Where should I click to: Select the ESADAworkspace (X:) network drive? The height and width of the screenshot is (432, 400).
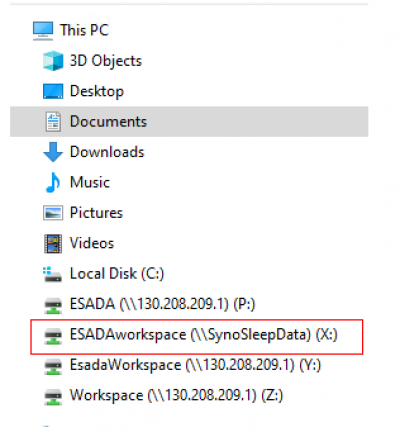click(x=197, y=336)
